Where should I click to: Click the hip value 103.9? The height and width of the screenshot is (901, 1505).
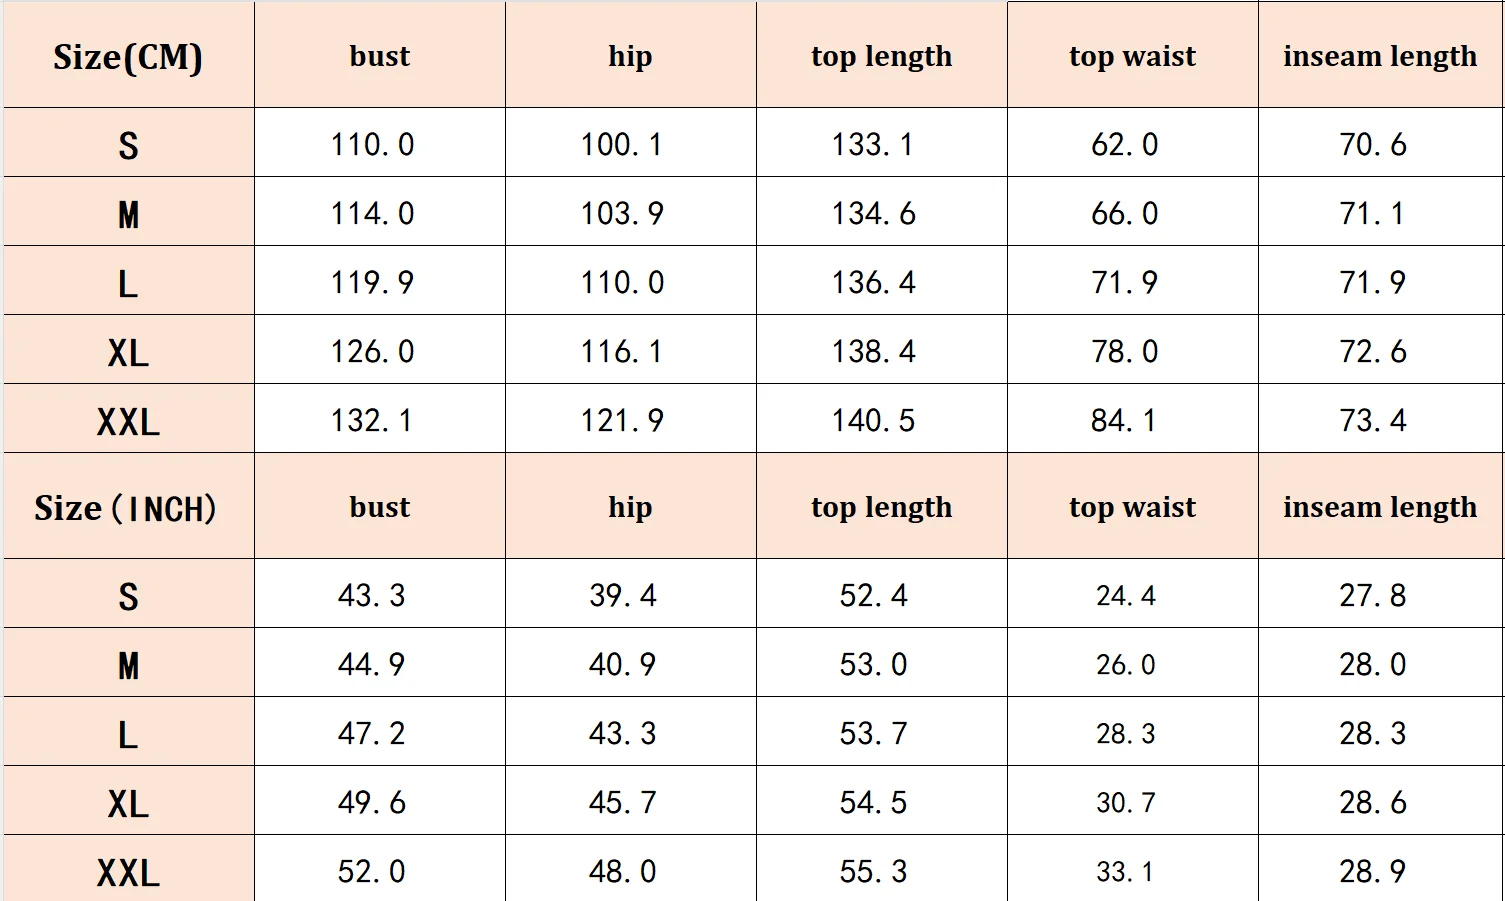coord(622,214)
